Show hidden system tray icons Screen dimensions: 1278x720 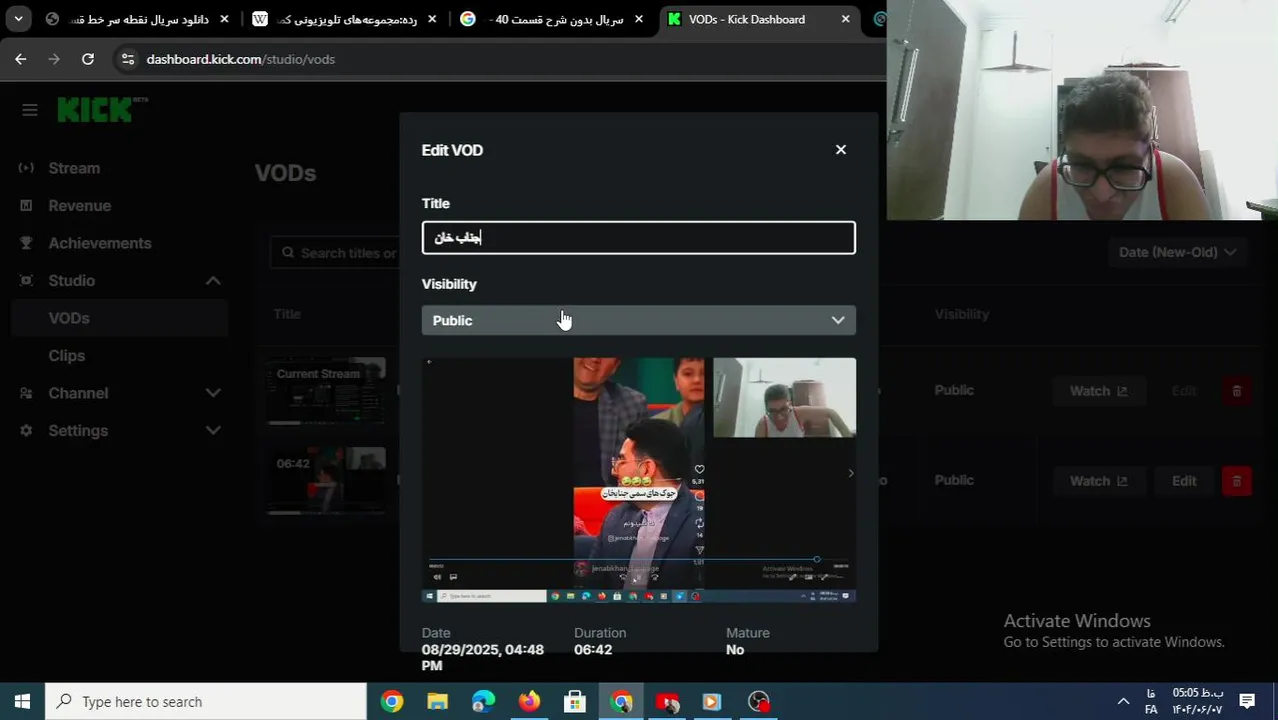(x=1123, y=701)
